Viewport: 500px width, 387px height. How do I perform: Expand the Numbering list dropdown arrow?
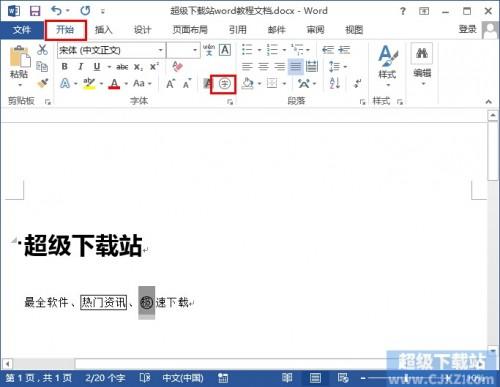coord(284,50)
